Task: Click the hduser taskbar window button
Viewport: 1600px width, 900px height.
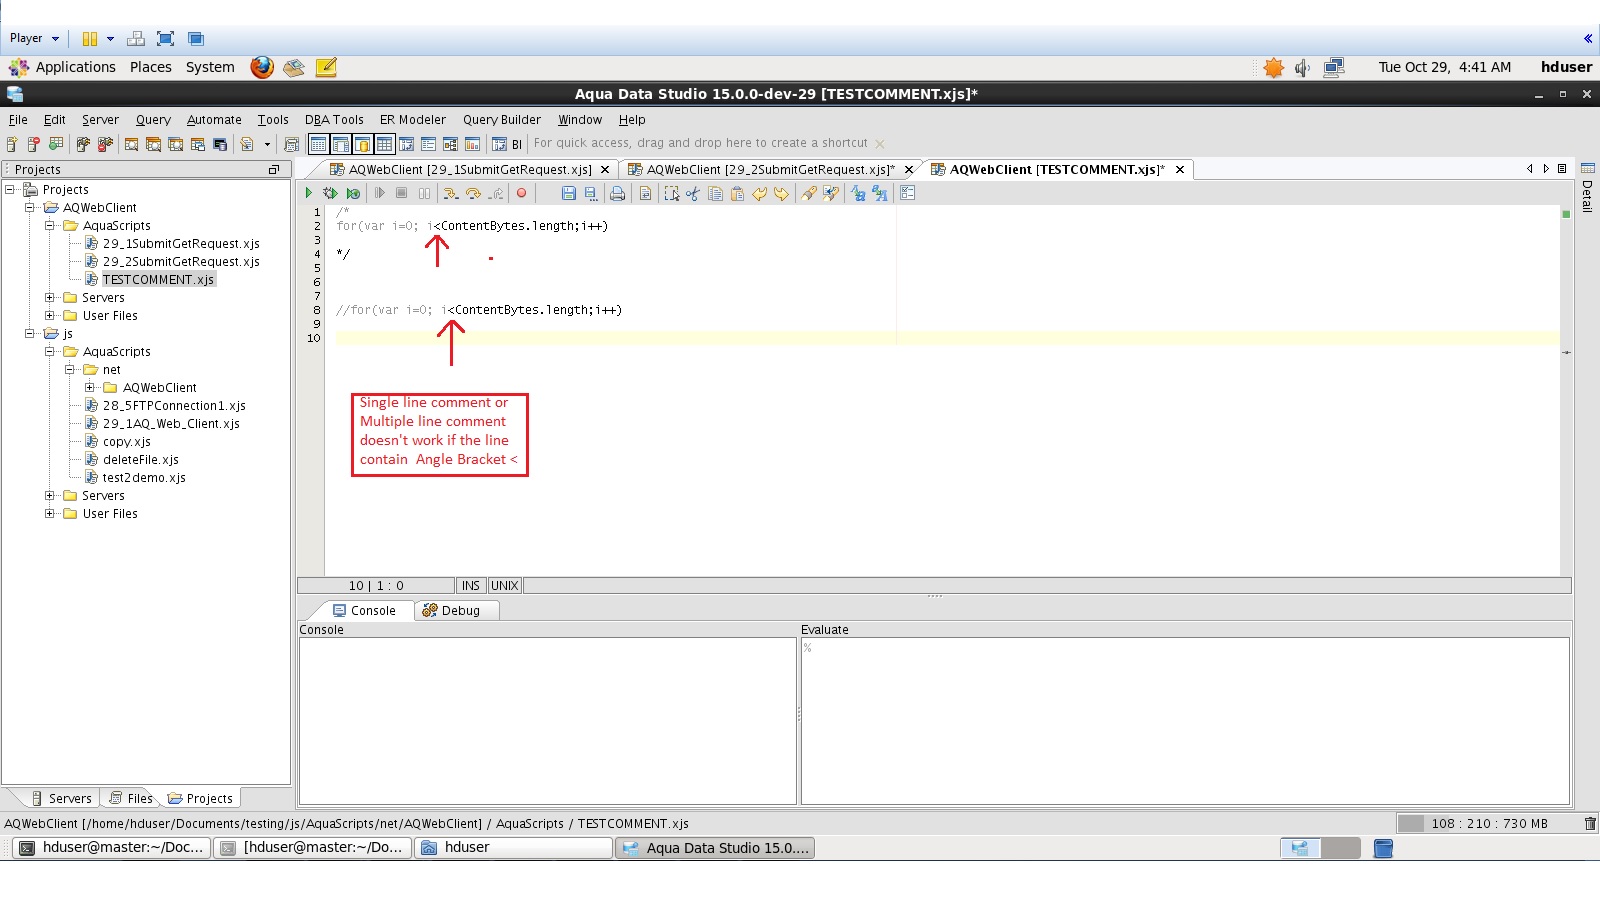Action: point(514,848)
